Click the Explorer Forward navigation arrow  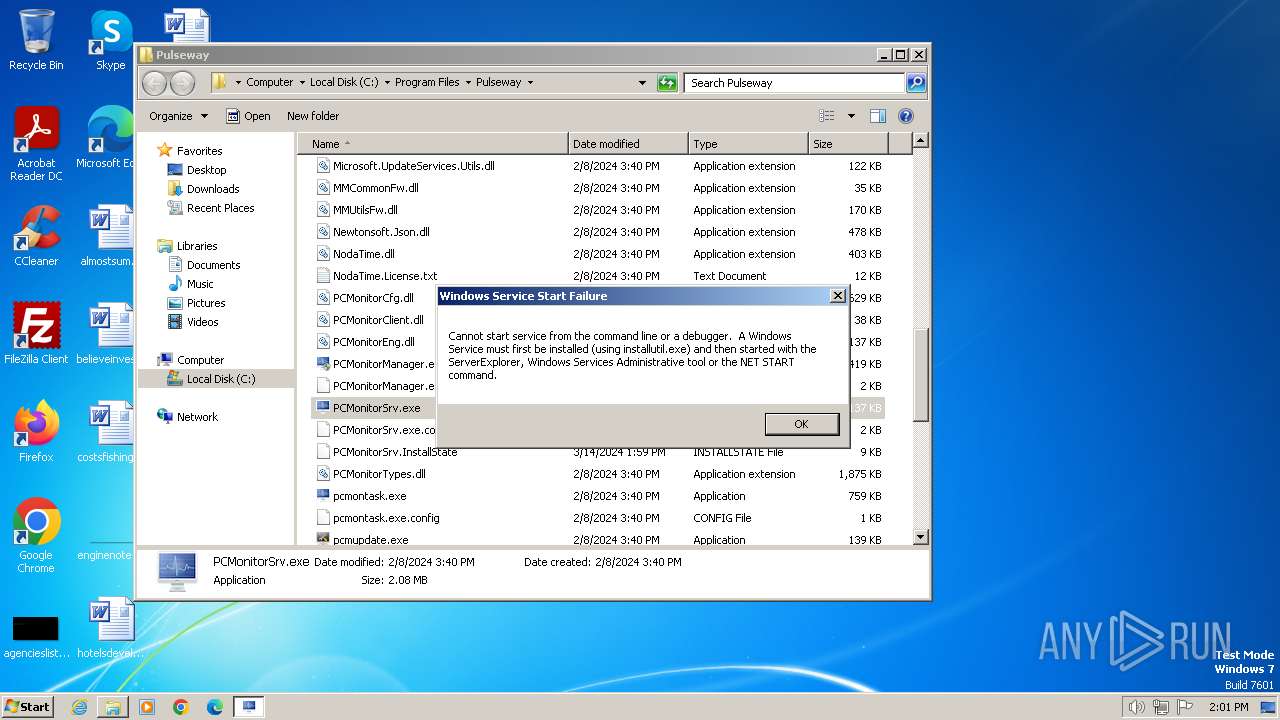[x=181, y=83]
